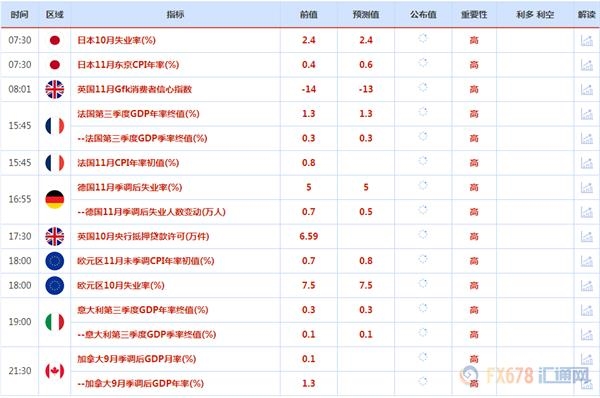This screenshot has height=398, width=600.
Task: Click the 公布值 column header
Action: [423, 15]
